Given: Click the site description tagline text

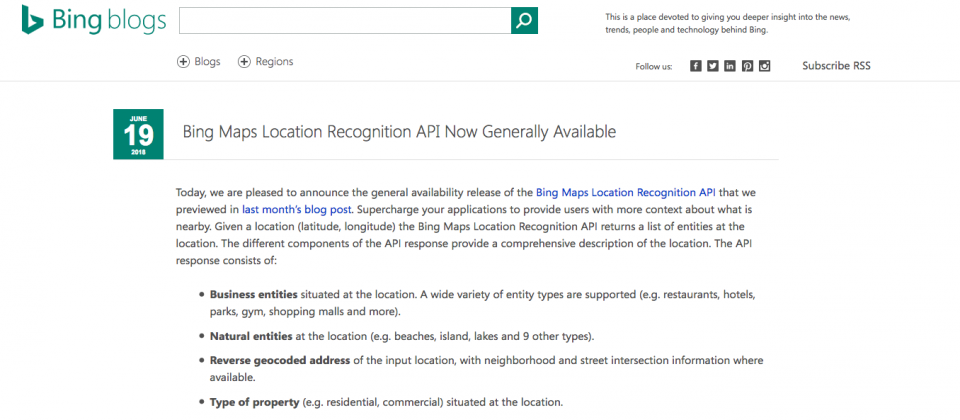Looking at the screenshot, I should (727, 23).
